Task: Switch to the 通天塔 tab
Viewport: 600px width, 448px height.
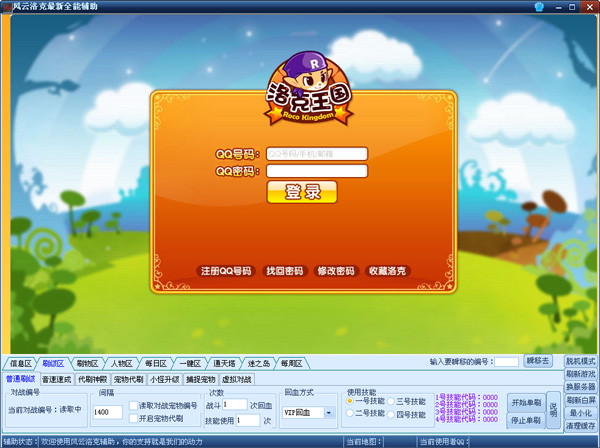Action: [x=224, y=363]
